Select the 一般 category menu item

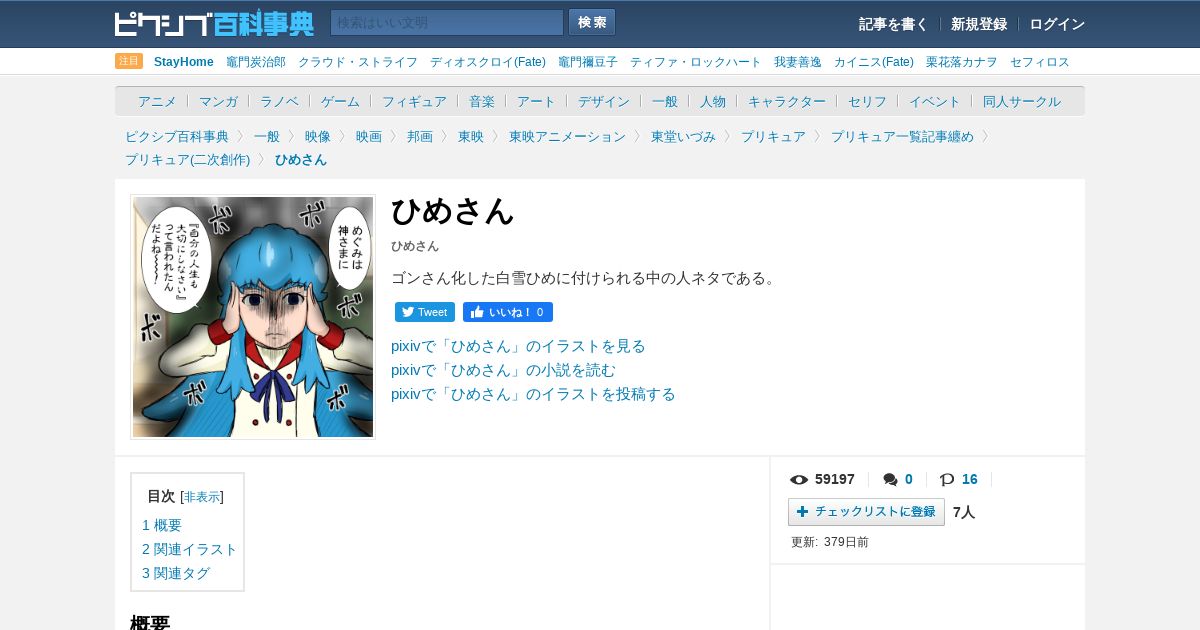pyautogui.click(x=665, y=101)
